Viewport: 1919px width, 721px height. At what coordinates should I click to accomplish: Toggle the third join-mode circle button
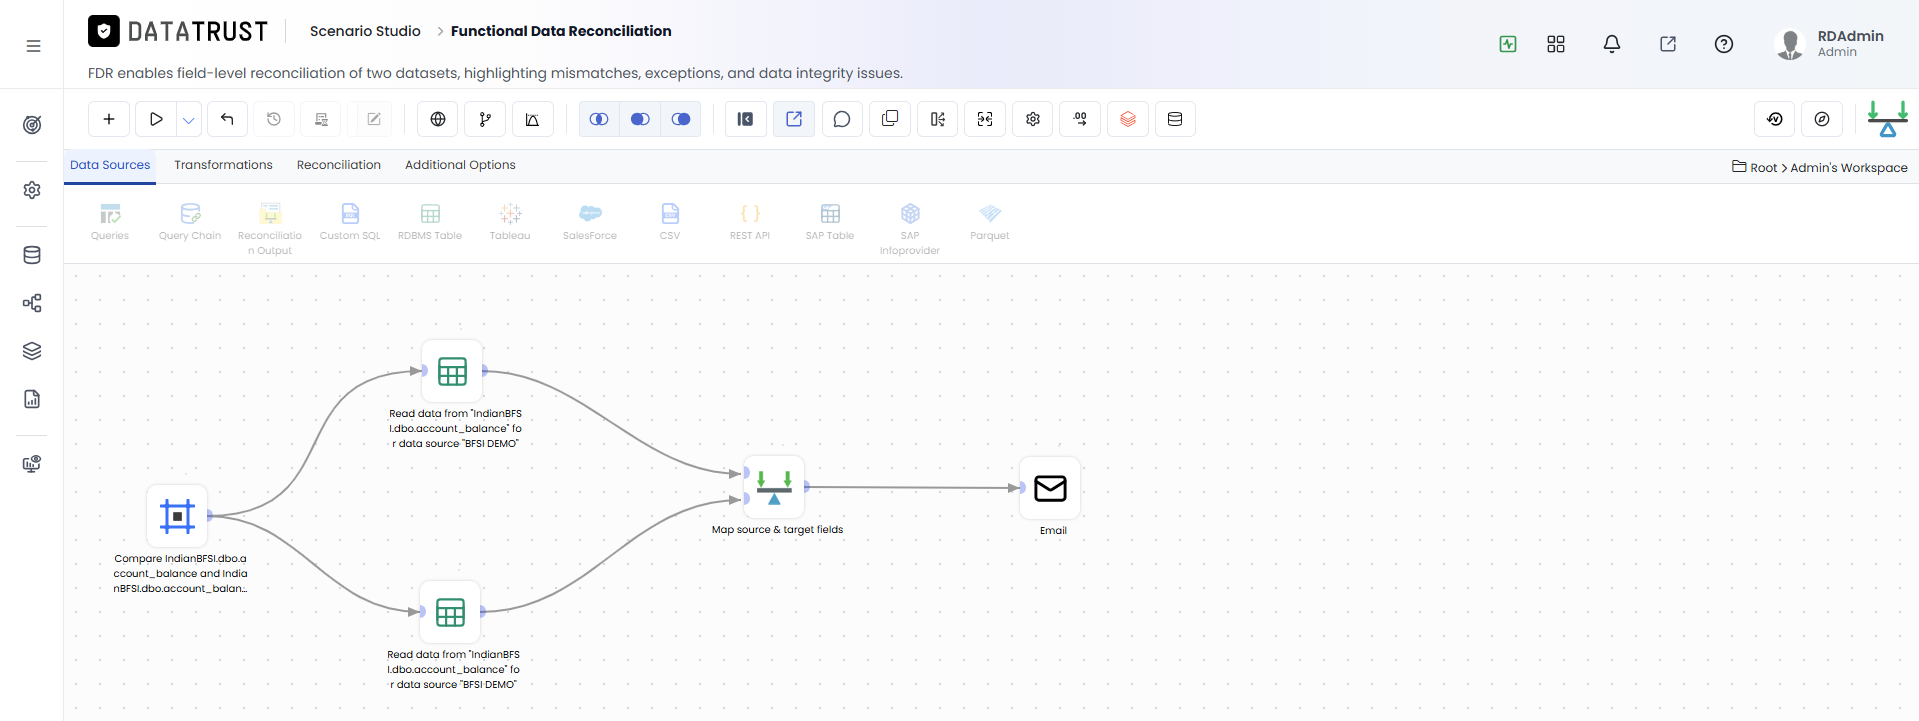tap(681, 119)
